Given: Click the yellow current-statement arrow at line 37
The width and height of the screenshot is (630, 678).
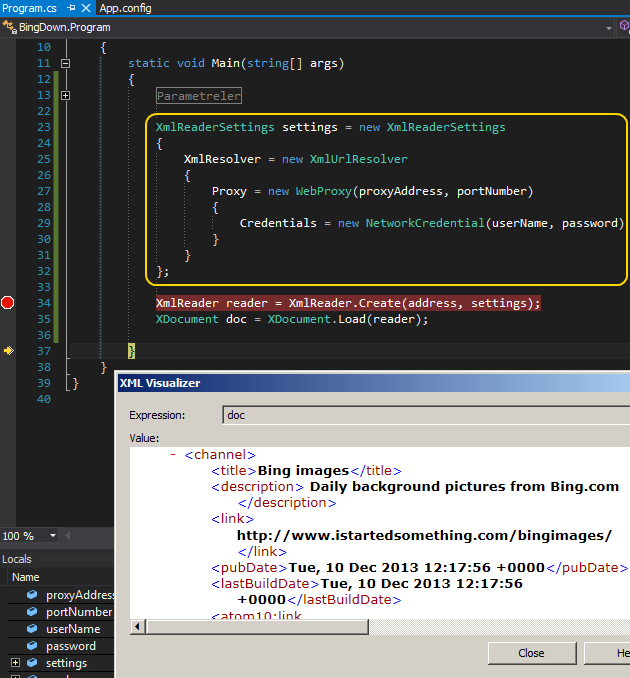Looking at the screenshot, I should [x=8, y=351].
